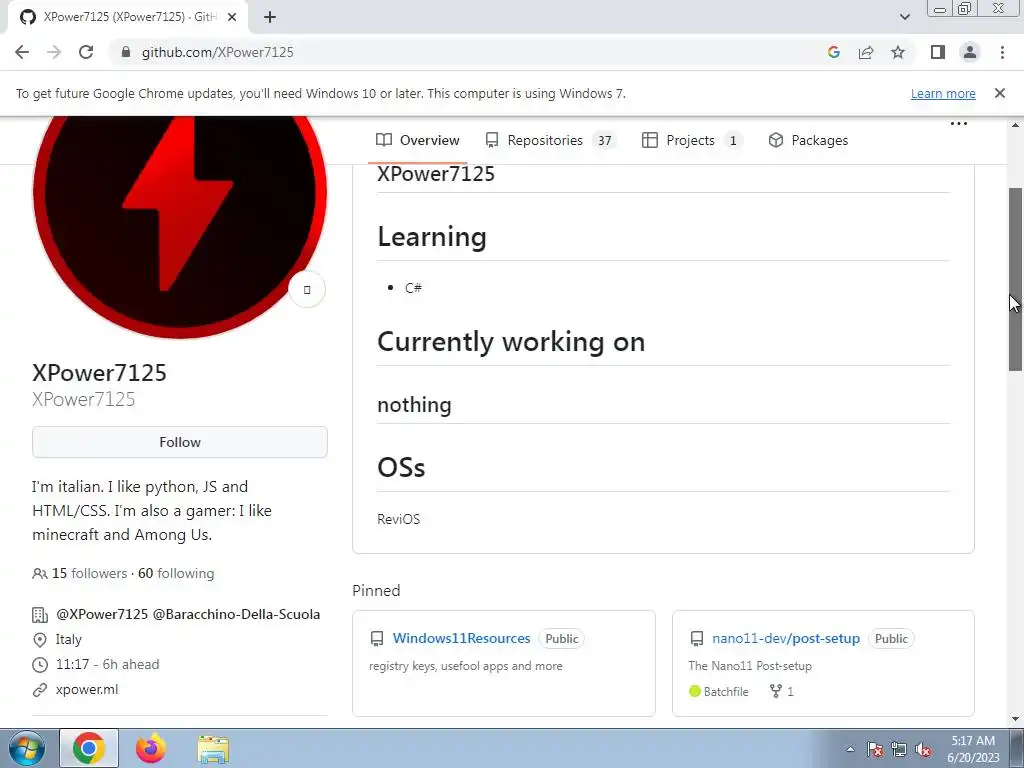Close the XPower7125 GitHub tab

click(x=232, y=17)
